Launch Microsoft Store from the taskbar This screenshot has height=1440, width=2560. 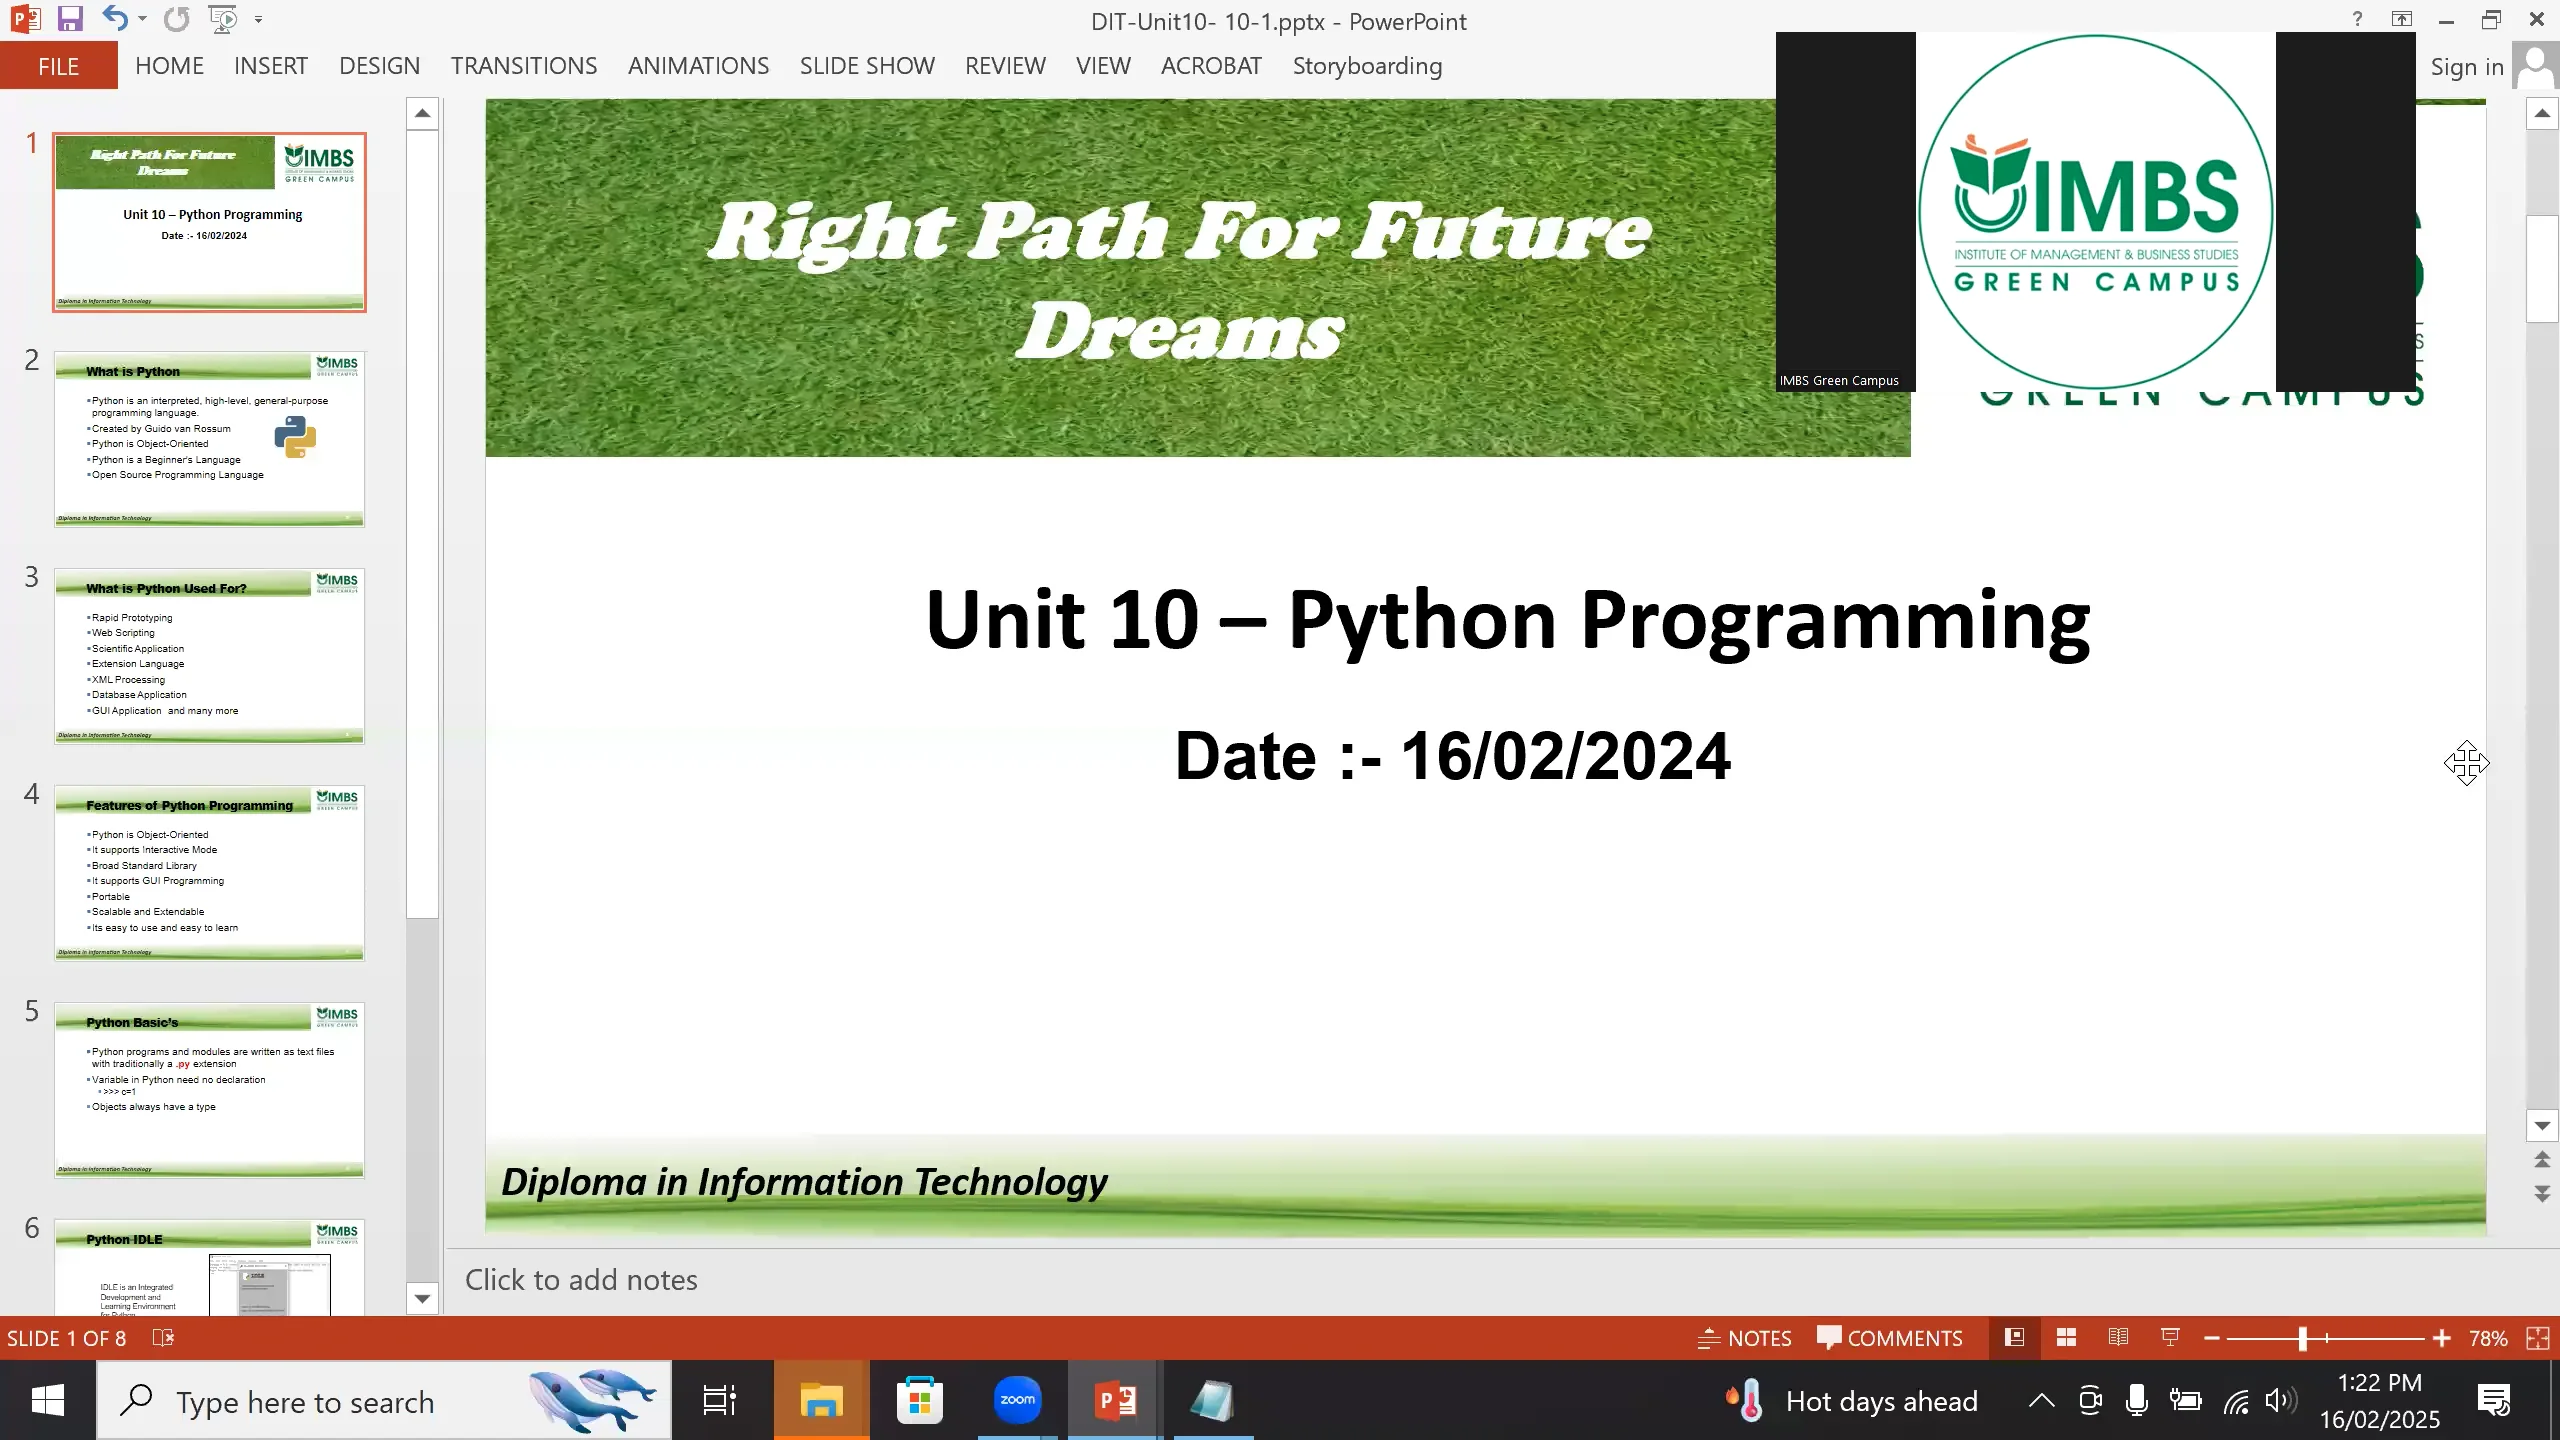919,1400
